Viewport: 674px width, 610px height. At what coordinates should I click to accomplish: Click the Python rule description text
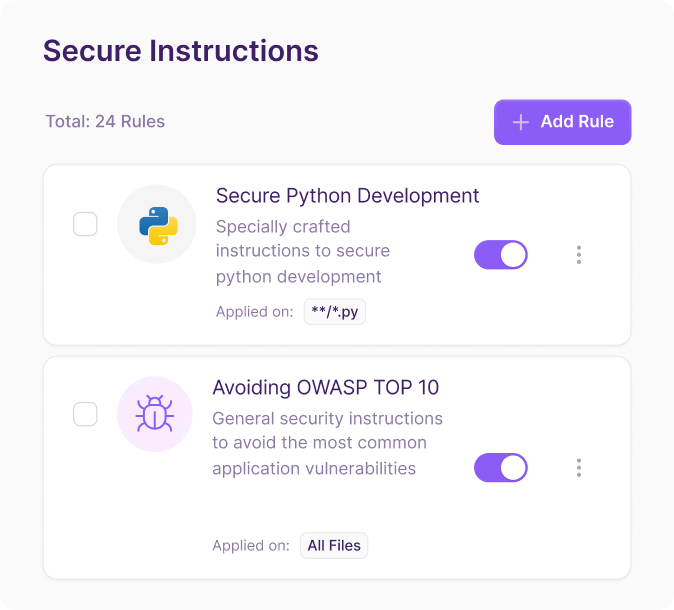click(x=303, y=251)
